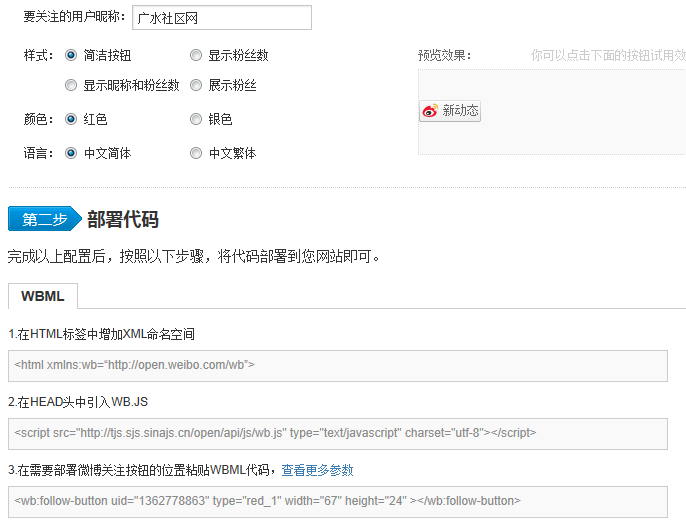Click the html xmlns:wb code box

coord(338,366)
